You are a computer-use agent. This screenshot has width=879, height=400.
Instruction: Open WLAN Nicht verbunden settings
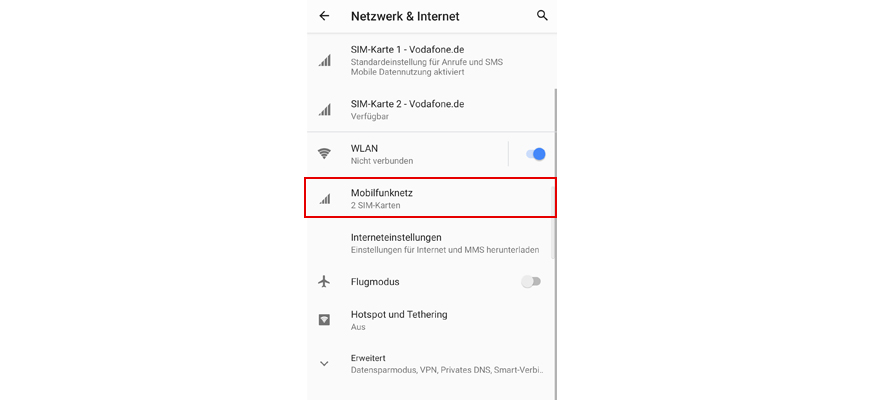point(408,154)
